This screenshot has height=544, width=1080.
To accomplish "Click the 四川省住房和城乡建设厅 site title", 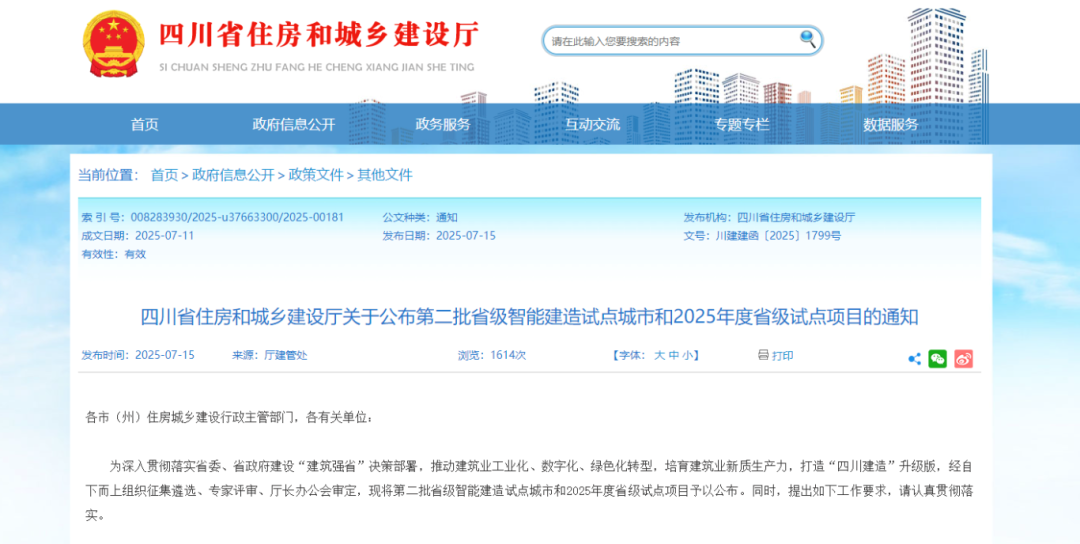I will pyautogui.click(x=319, y=34).
